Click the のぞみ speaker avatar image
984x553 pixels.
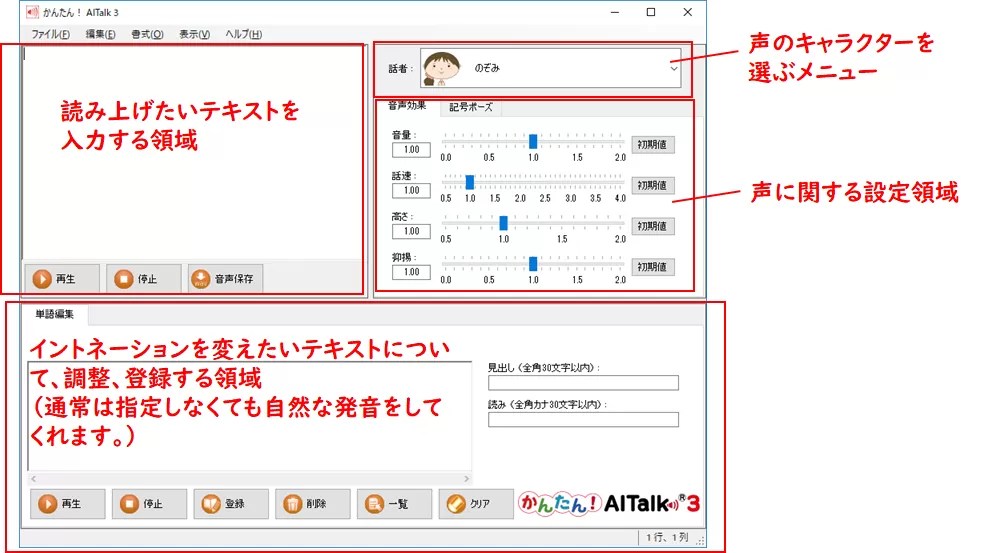click(441, 68)
